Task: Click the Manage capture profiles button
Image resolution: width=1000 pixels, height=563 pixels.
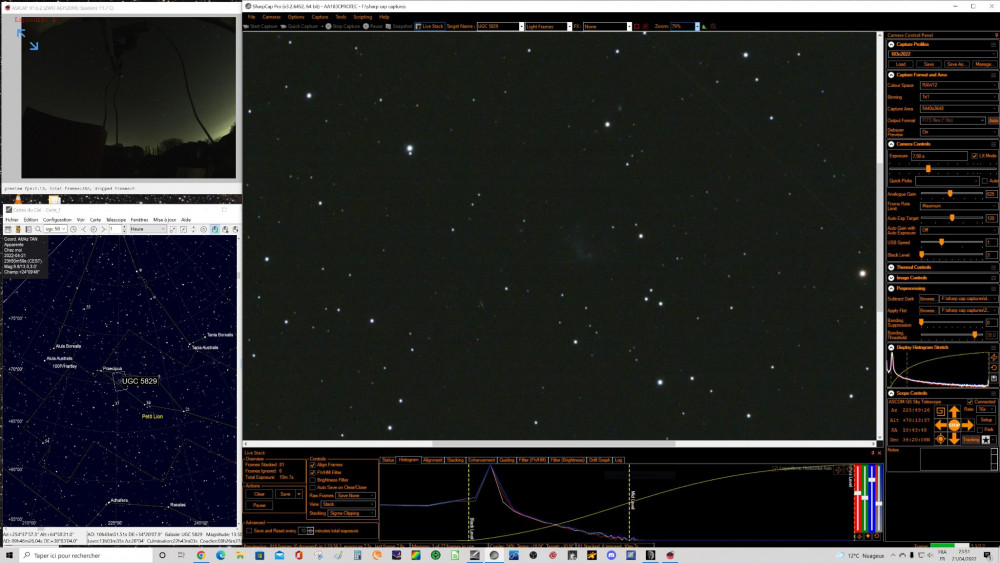Action: coord(983,64)
